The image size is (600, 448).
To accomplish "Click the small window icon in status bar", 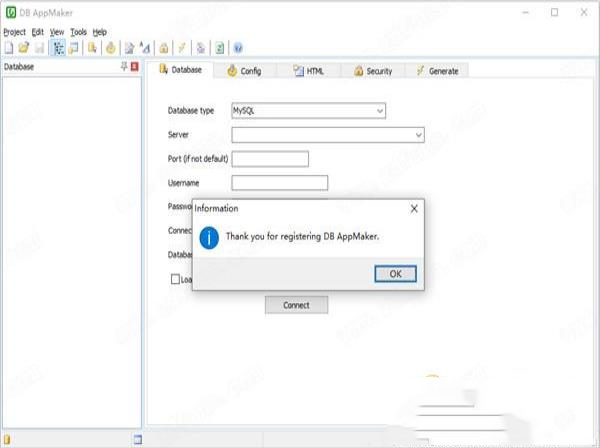I will coord(138,440).
